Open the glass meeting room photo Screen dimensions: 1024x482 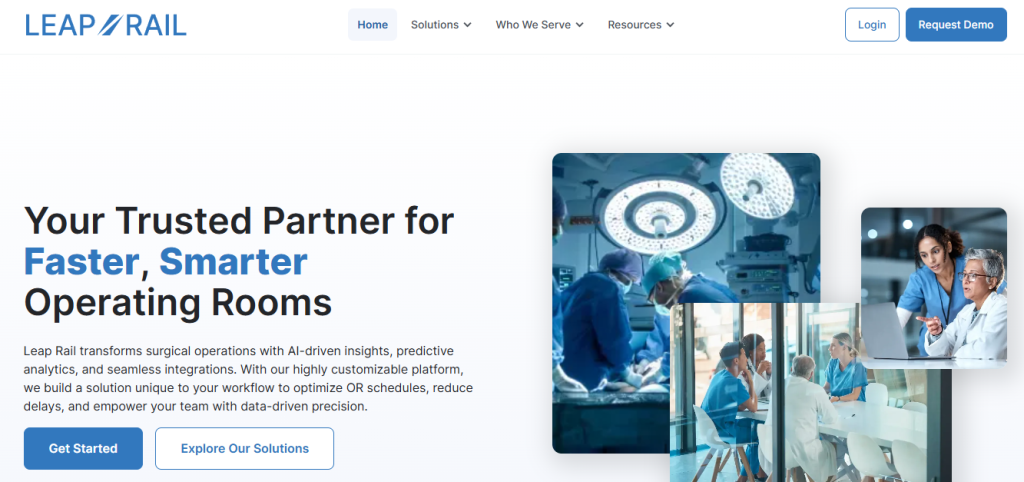pos(810,392)
